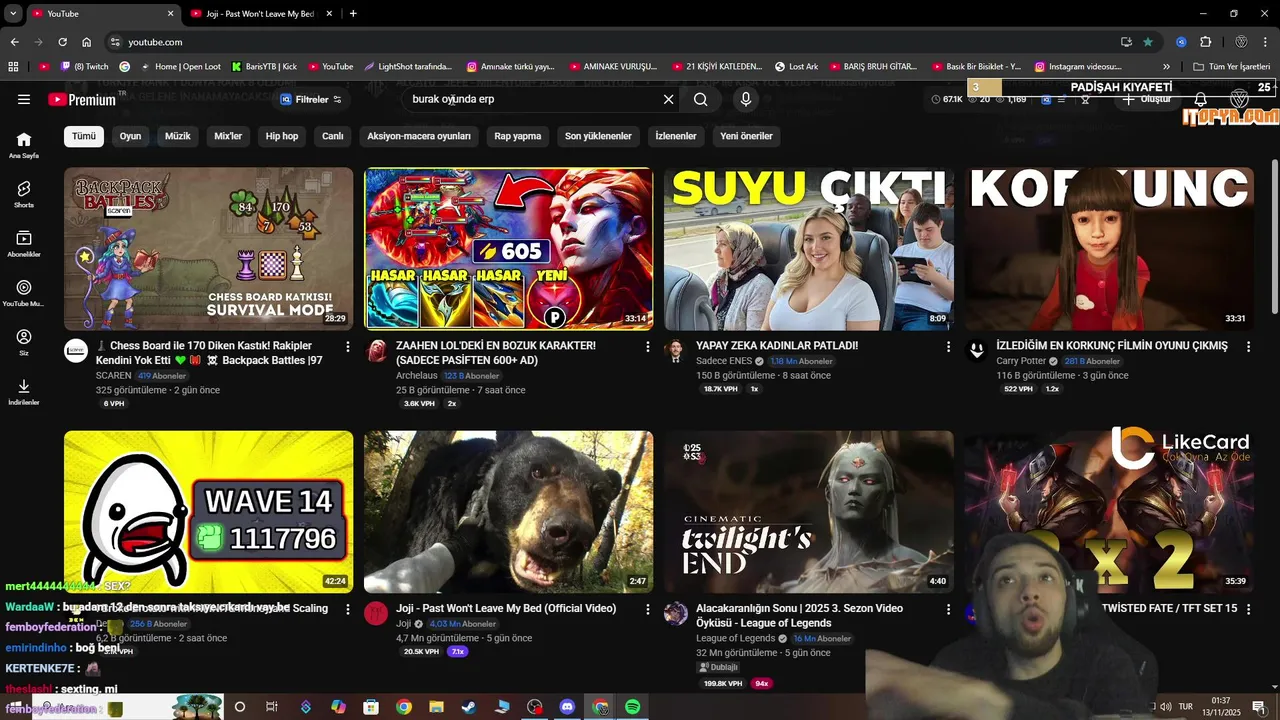The height and width of the screenshot is (720, 1280).
Task: Open the Sadece ENES channel avatar
Action: (x=676, y=350)
